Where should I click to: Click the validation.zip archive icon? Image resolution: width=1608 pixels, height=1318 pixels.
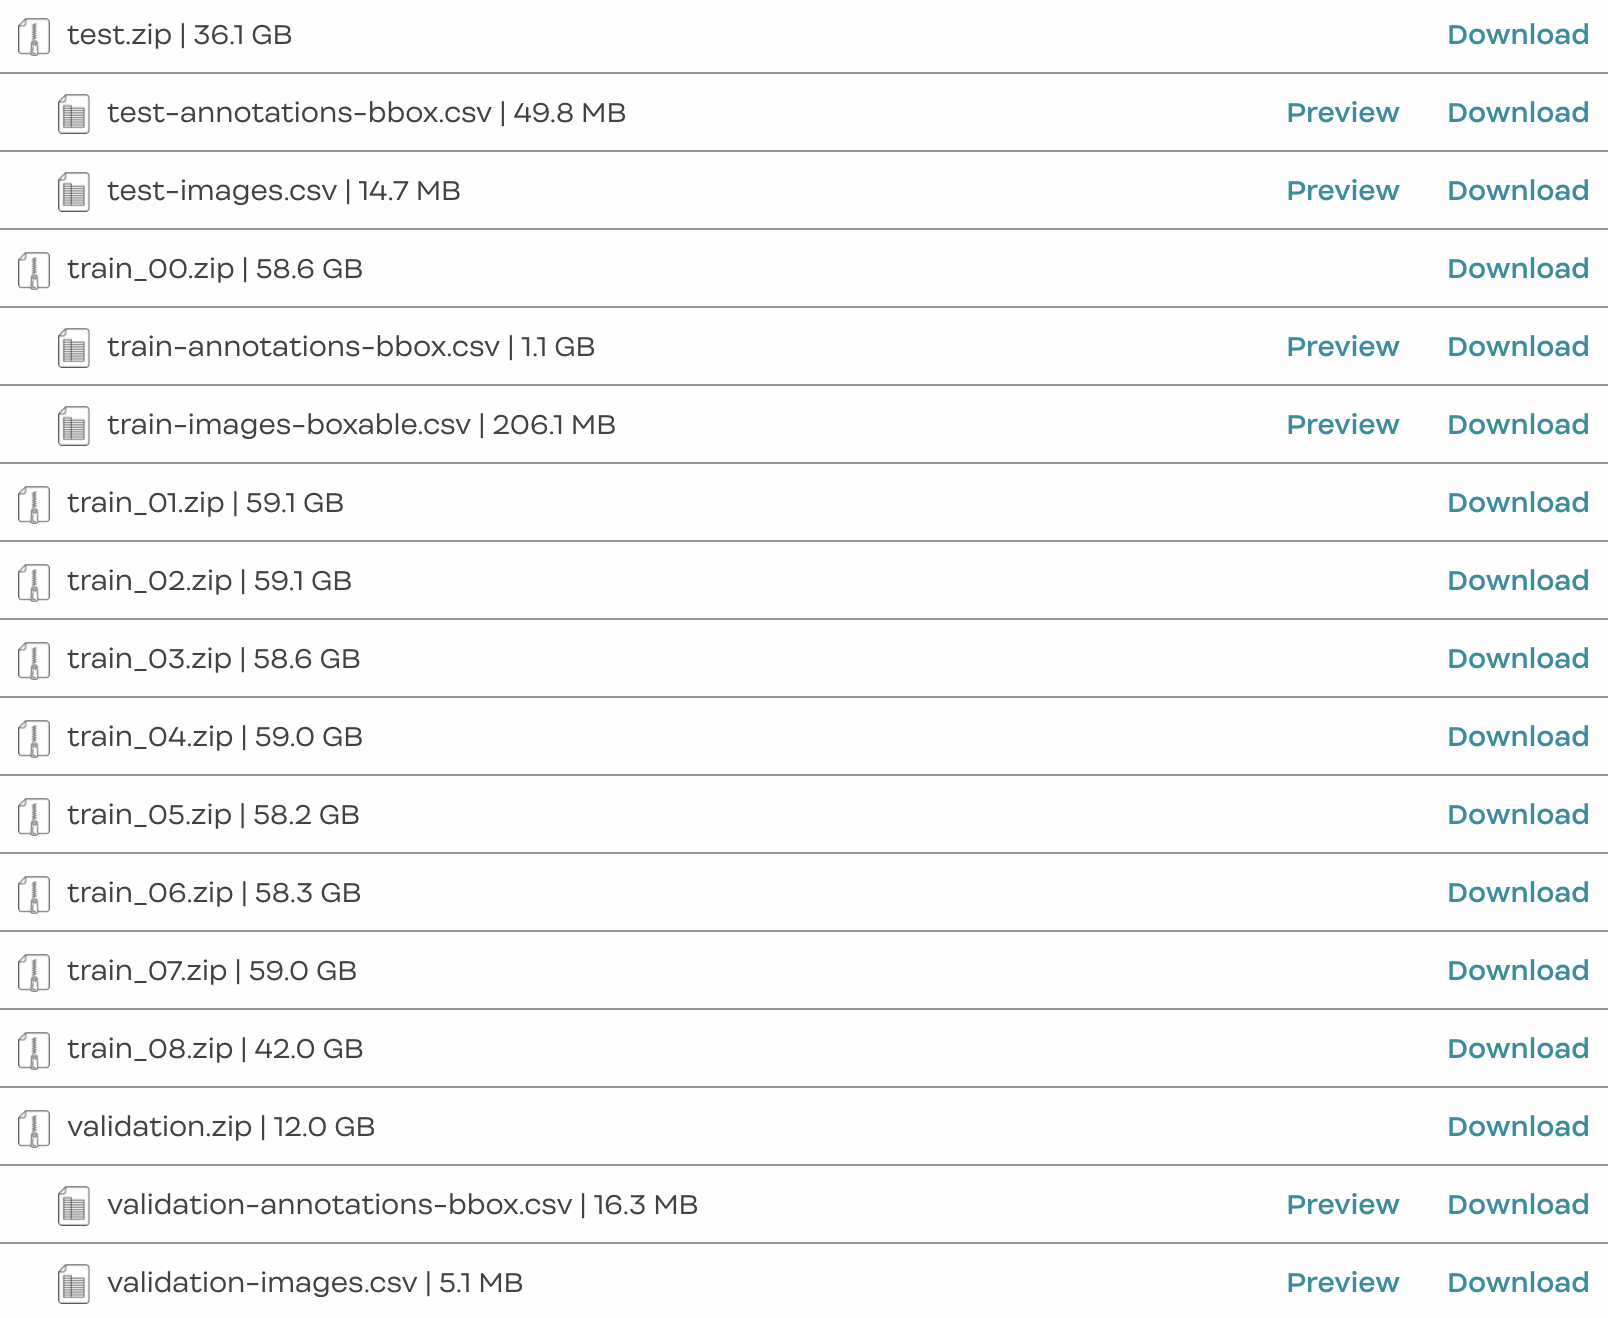pyautogui.click(x=34, y=1129)
